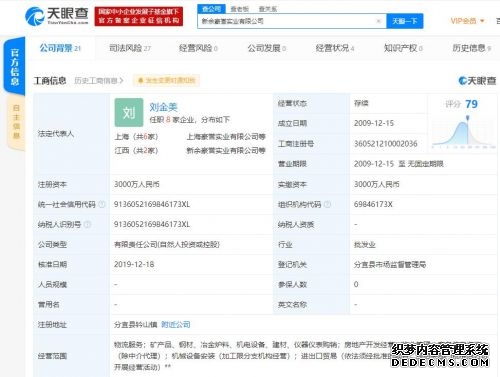Click the 天眼一下 search button
This screenshot has height=377, width=500.
point(405,21)
